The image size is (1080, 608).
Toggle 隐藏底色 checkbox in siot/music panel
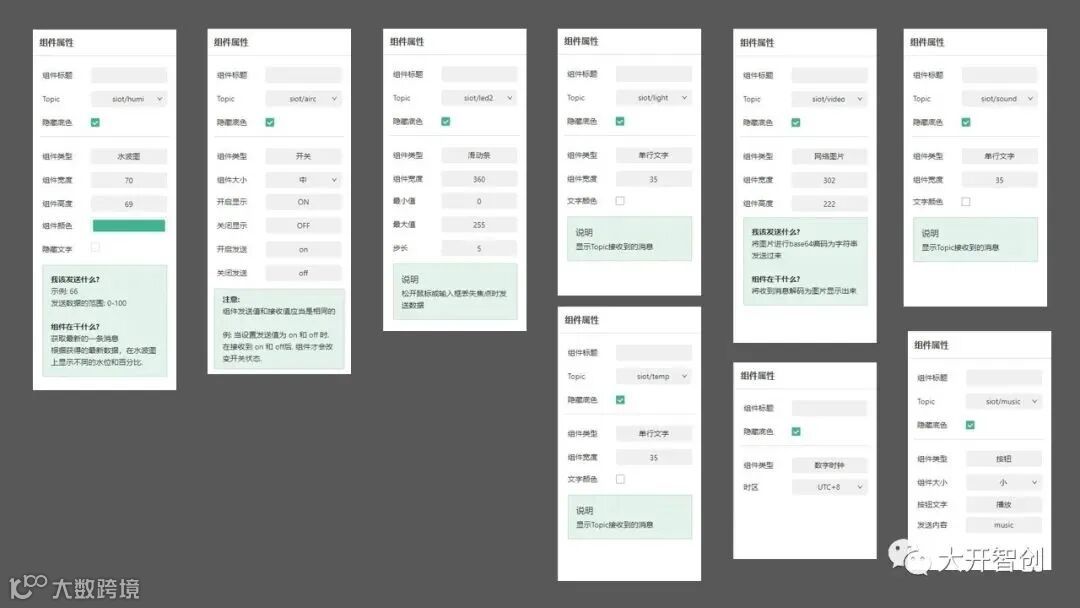[970, 426]
